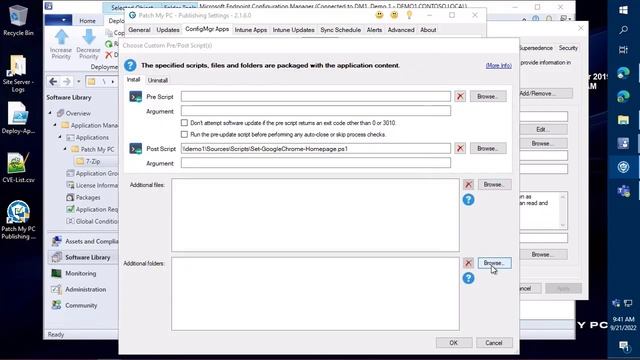
Task: Collapse the Patch My PC folder node
Action: tap(65, 149)
